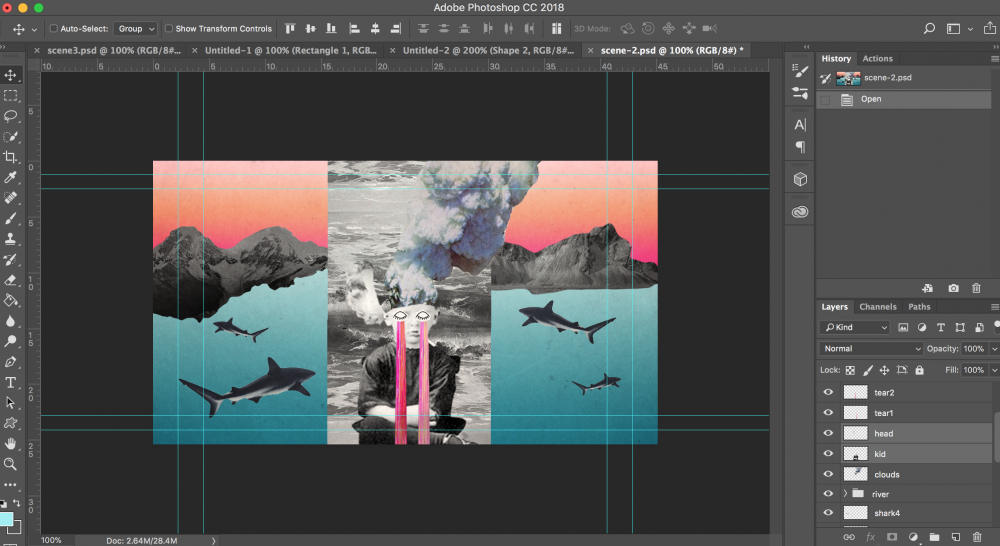Click the foreground color swatch

6,519
